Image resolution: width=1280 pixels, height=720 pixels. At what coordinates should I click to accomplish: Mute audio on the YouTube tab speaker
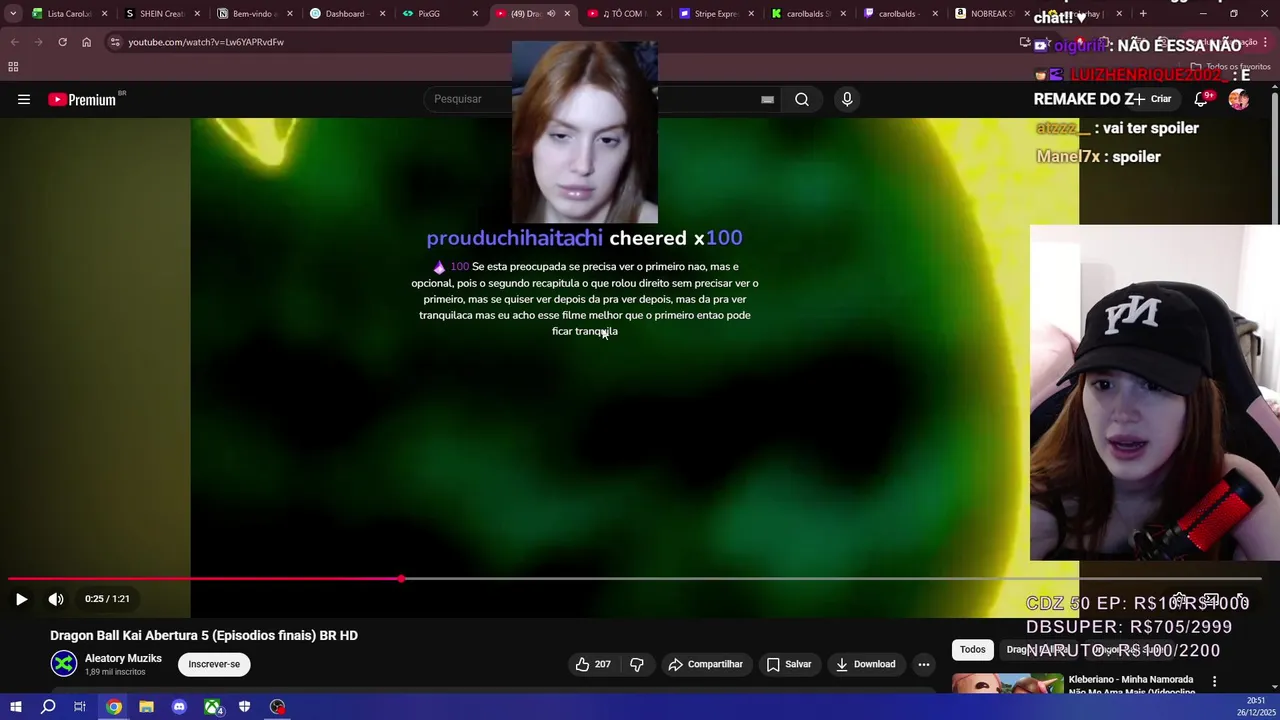[550, 14]
